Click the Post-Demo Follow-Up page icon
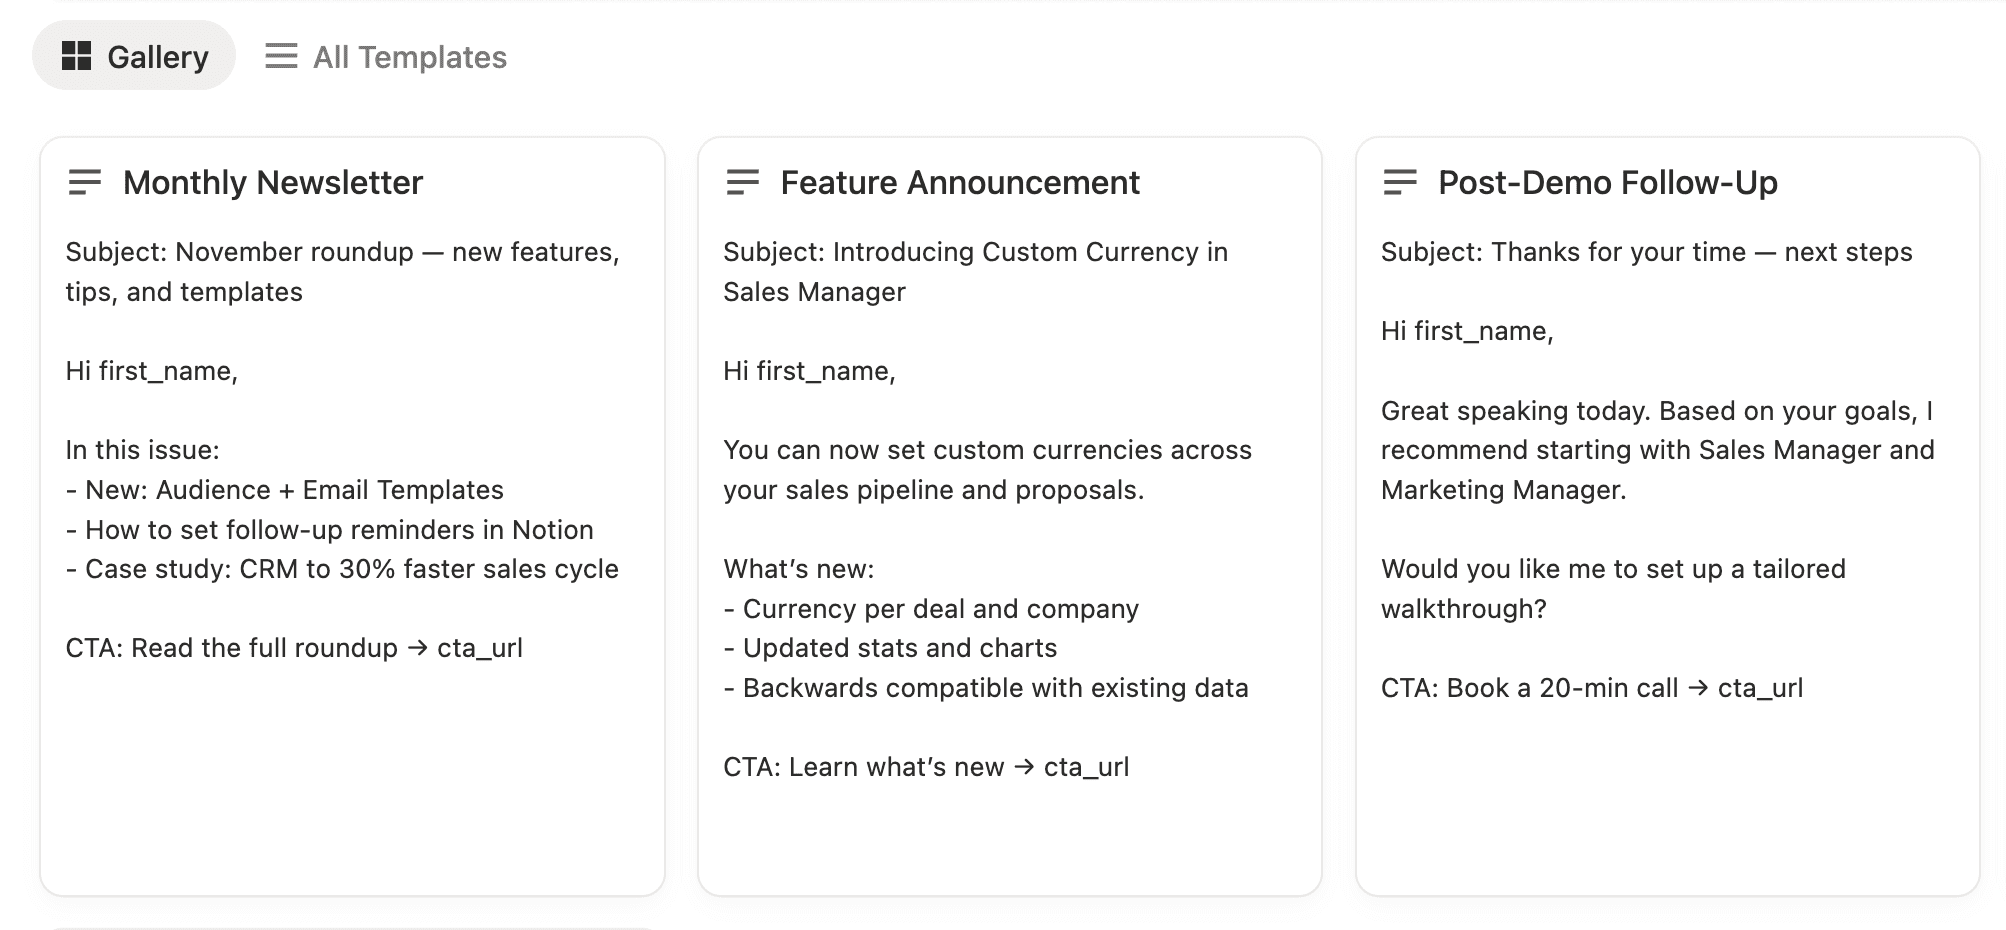2006x930 pixels. [1400, 182]
